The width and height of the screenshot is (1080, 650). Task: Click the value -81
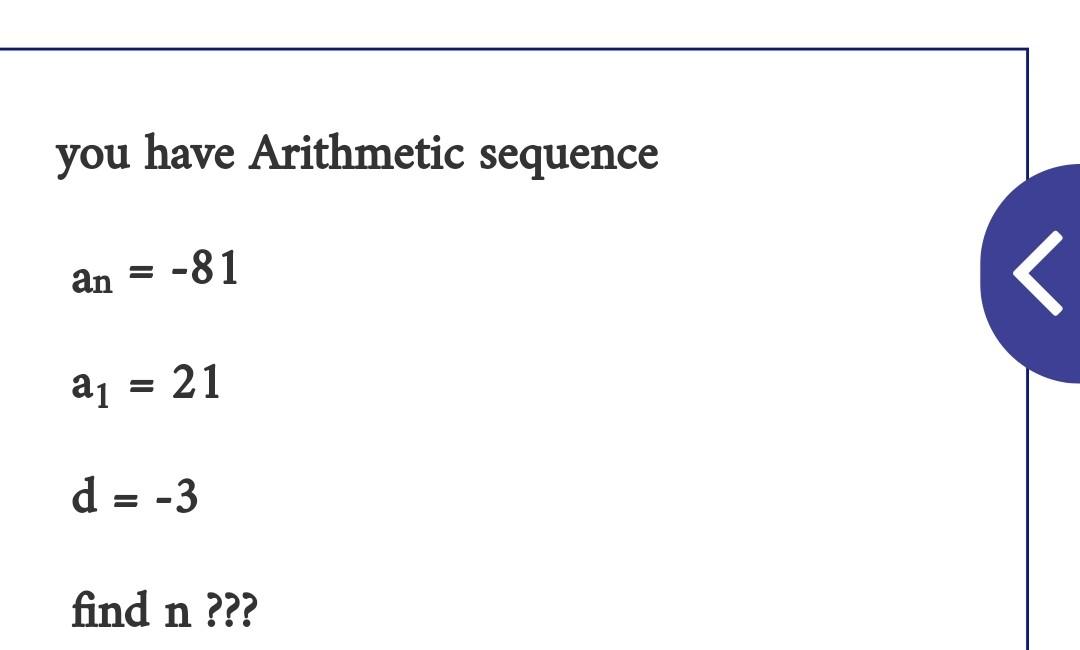[205, 267]
